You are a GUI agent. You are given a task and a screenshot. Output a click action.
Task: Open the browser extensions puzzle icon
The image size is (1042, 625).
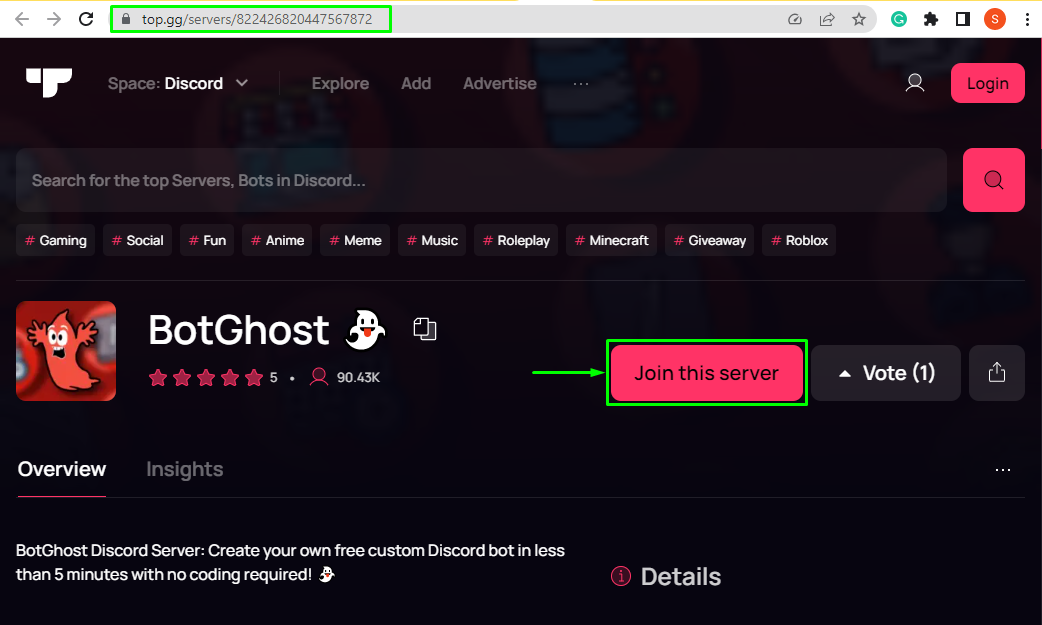point(930,19)
